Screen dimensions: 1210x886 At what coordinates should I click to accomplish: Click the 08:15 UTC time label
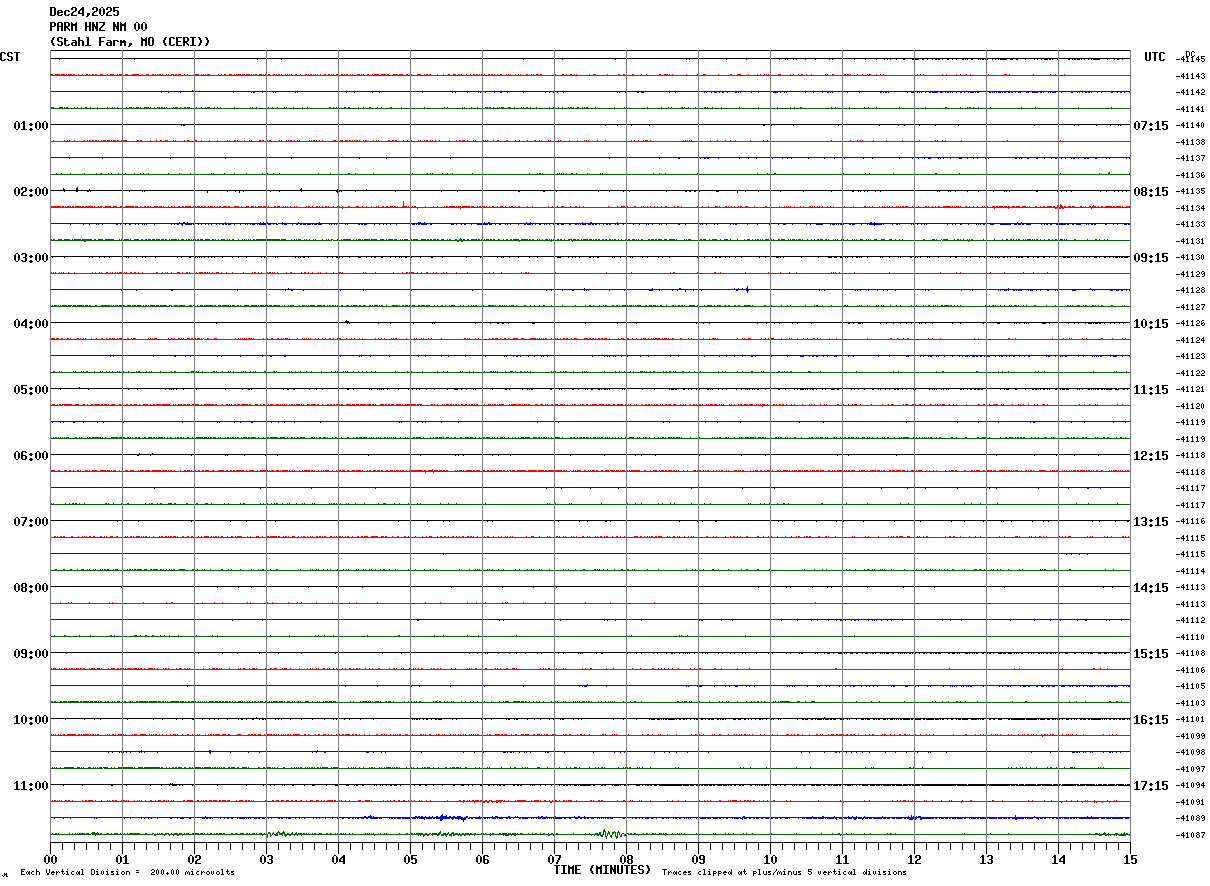point(1150,192)
